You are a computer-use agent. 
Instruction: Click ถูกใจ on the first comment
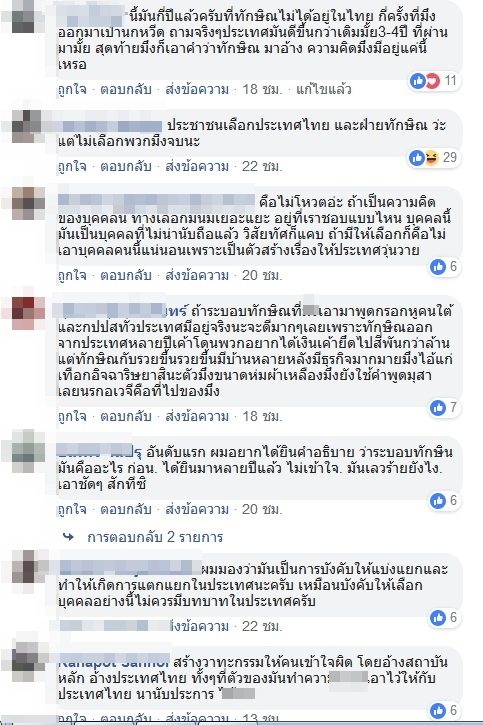(72, 89)
